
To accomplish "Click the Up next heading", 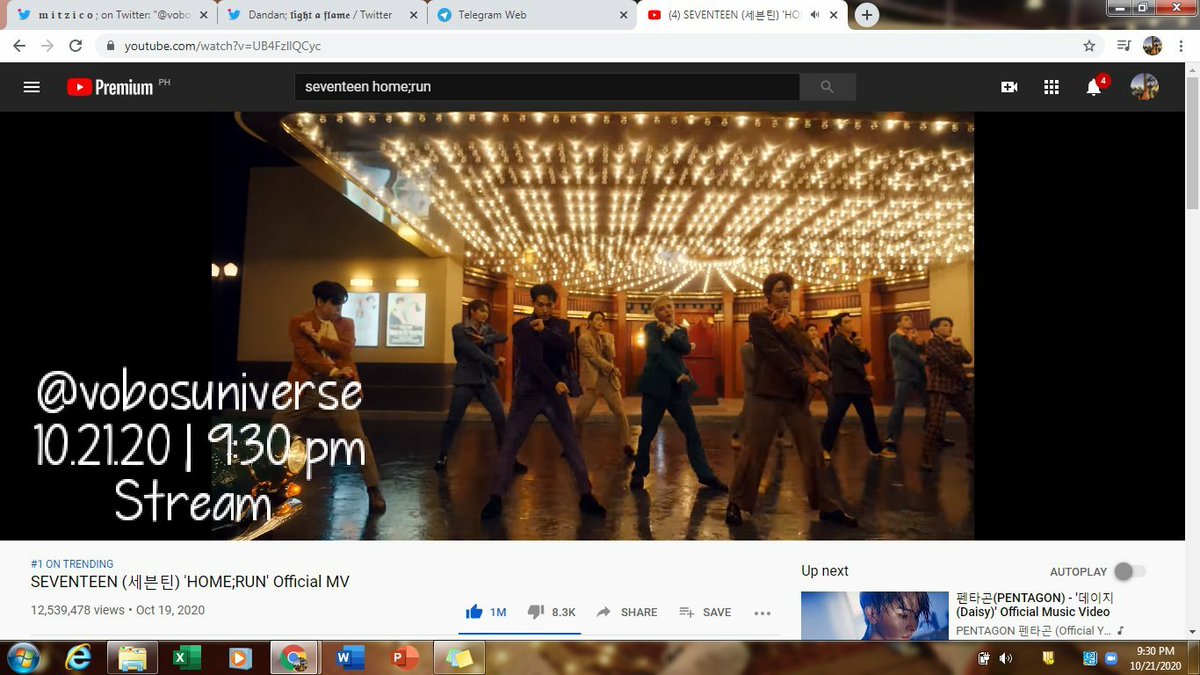I will tap(825, 571).
